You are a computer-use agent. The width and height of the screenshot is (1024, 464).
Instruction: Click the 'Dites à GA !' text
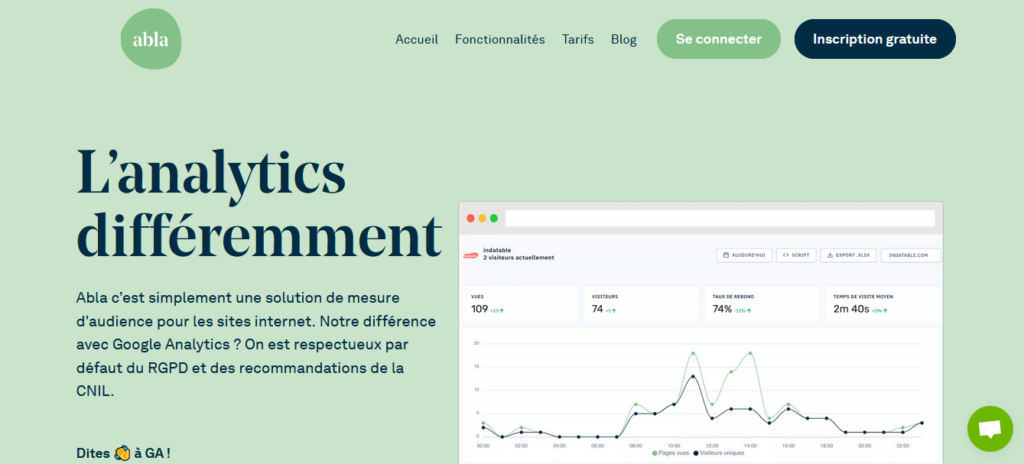click(x=123, y=452)
